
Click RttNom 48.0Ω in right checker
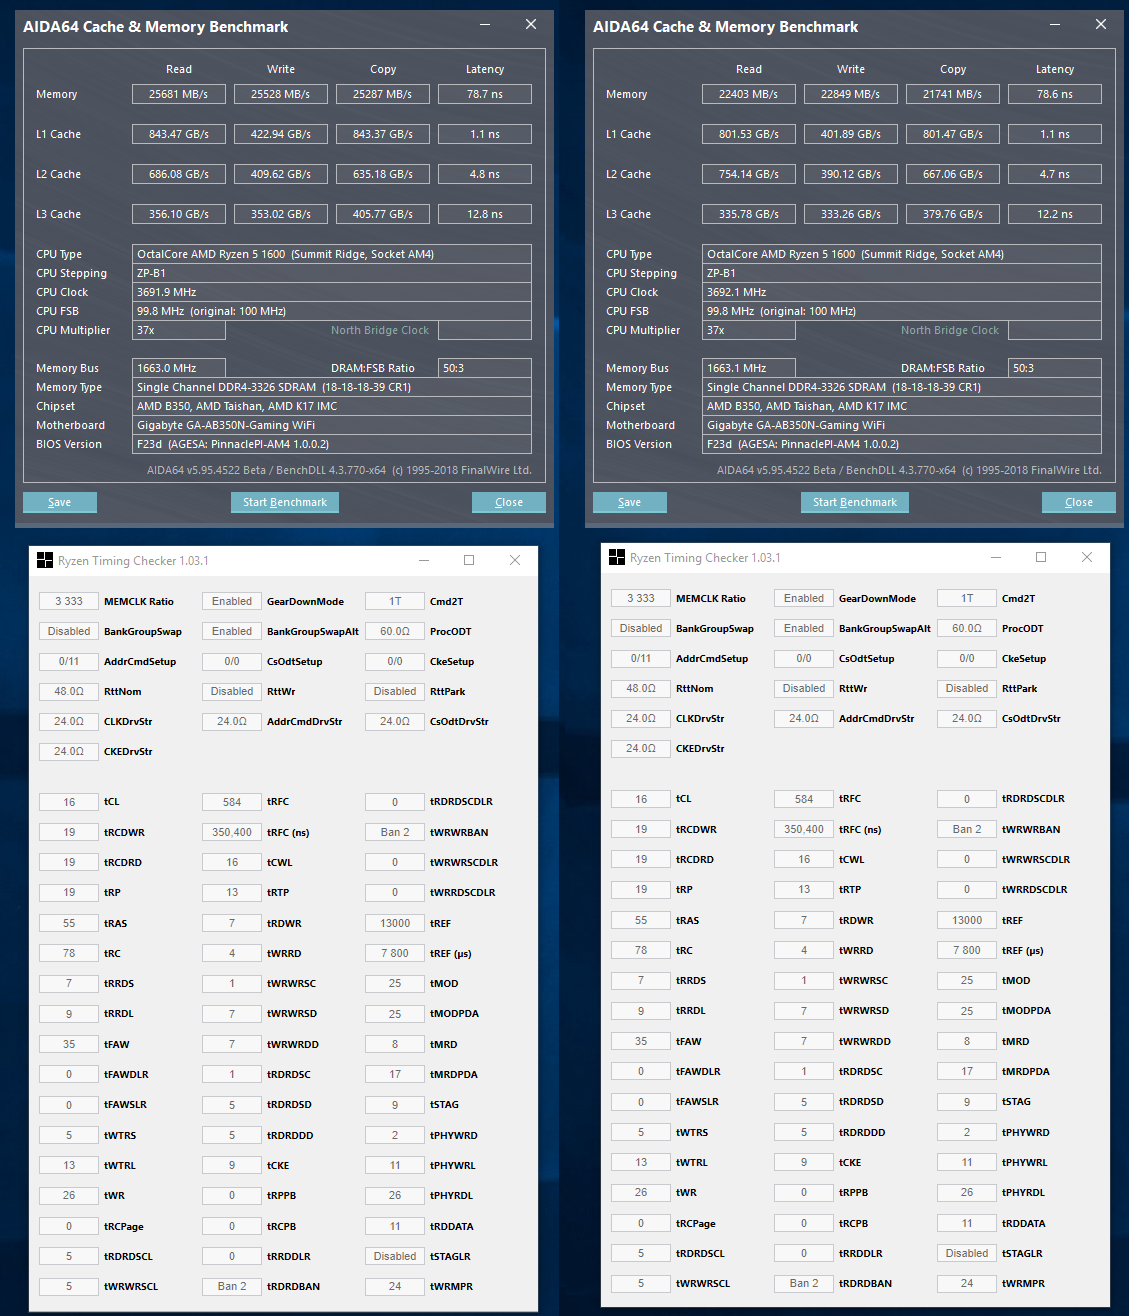click(641, 688)
